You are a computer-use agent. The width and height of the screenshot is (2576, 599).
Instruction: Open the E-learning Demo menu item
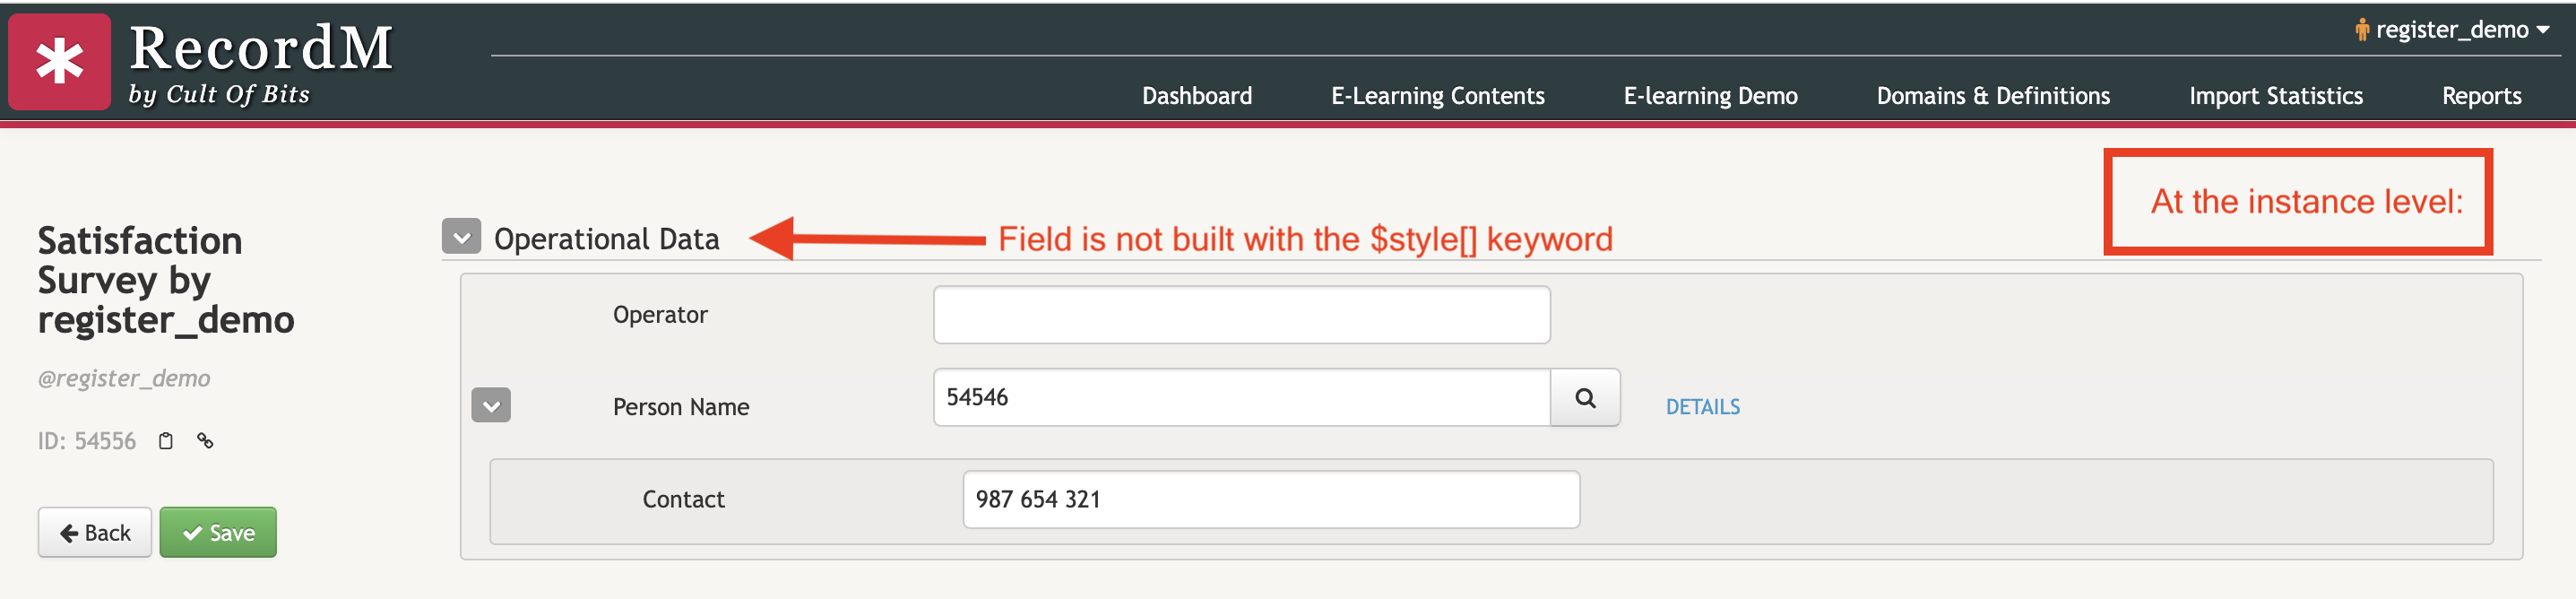[1710, 96]
